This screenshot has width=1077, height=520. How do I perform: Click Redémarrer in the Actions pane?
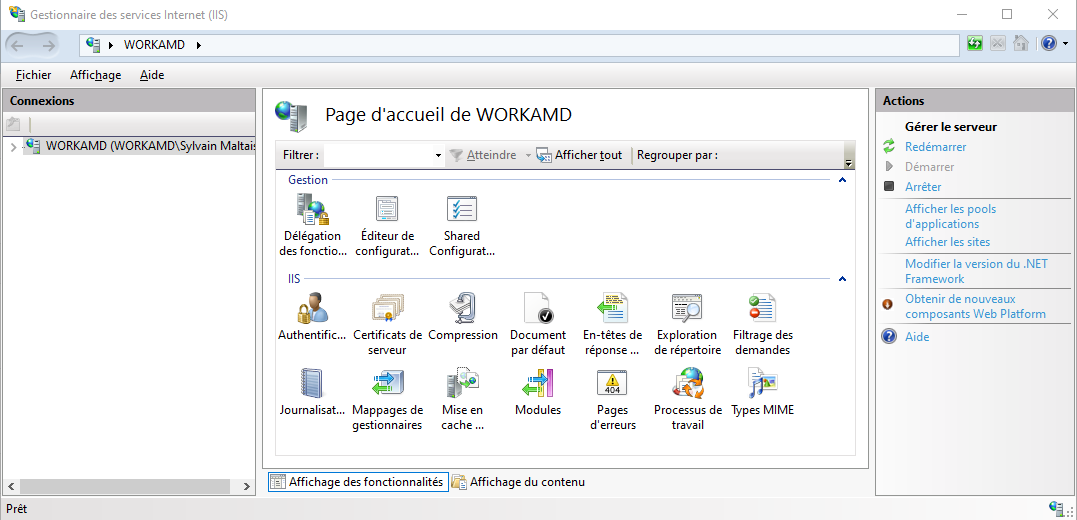[x=935, y=147]
